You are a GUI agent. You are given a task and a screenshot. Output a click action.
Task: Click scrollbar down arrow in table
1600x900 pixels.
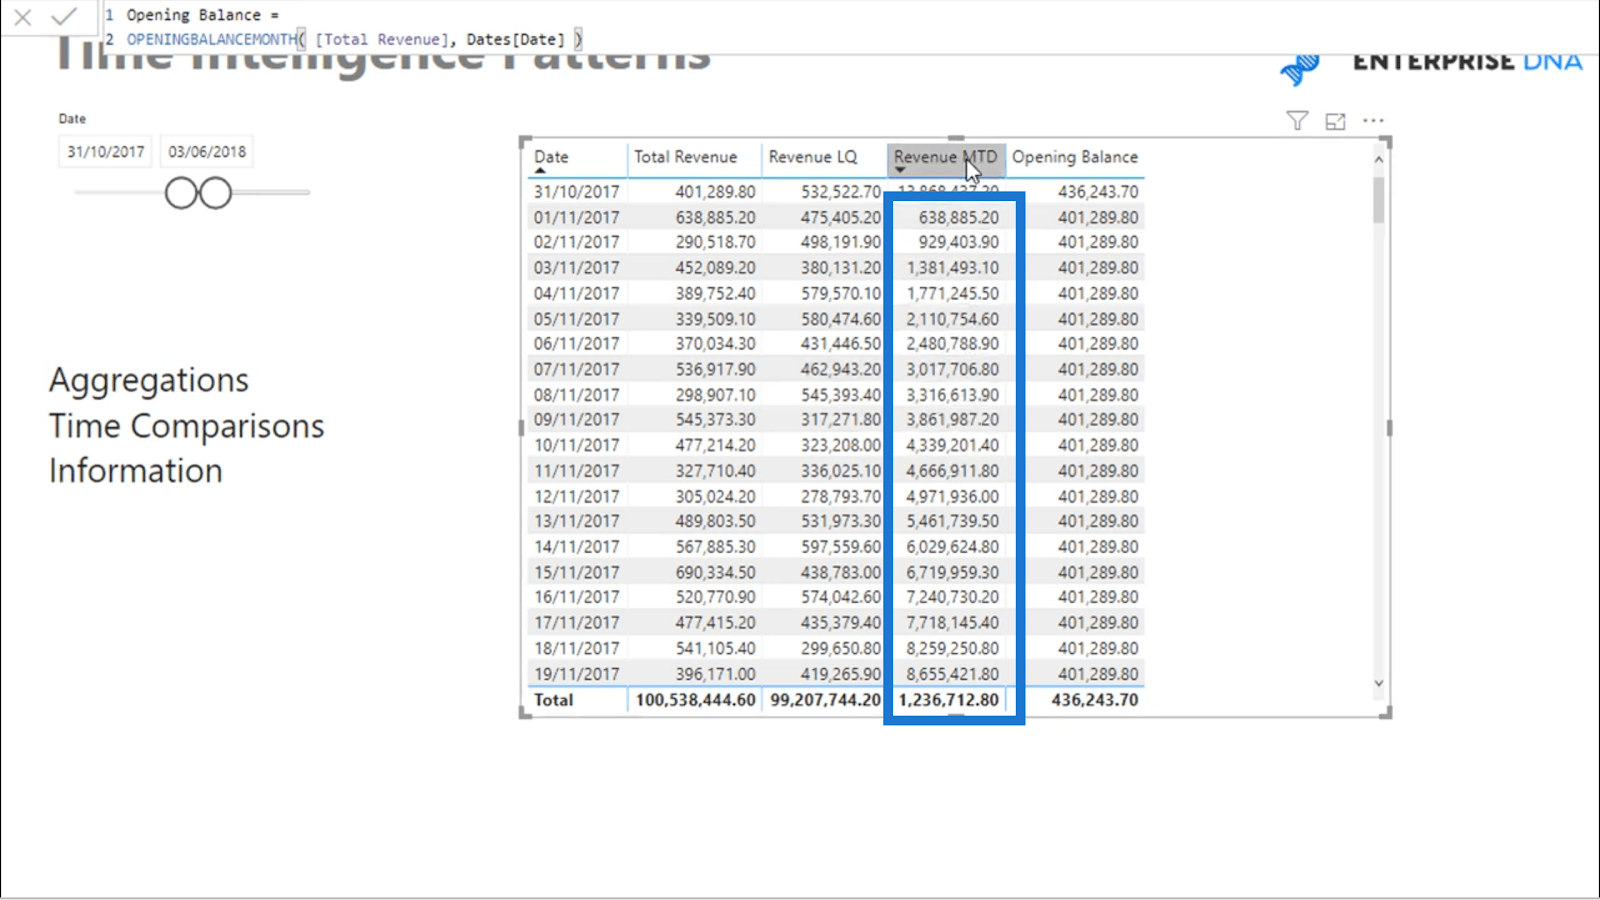click(1379, 684)
